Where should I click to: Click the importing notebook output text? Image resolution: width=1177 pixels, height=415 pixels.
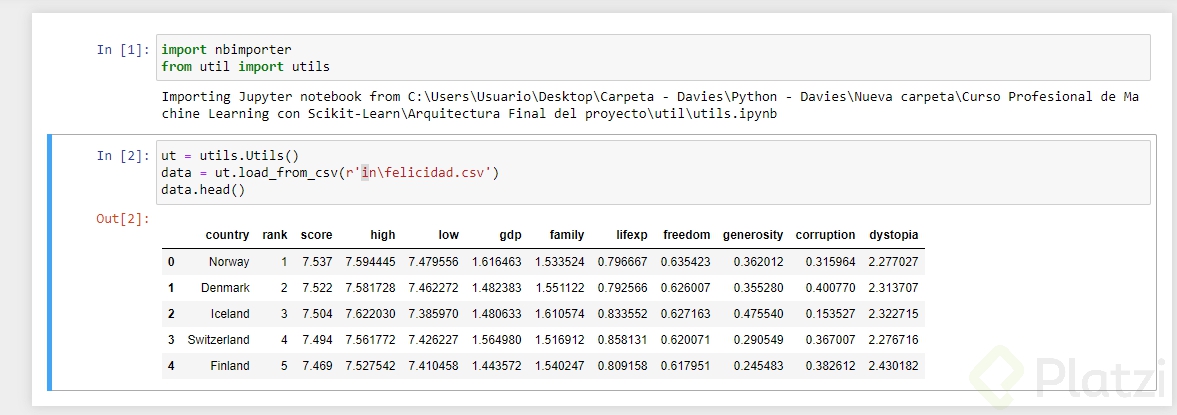tap(650, 105)
